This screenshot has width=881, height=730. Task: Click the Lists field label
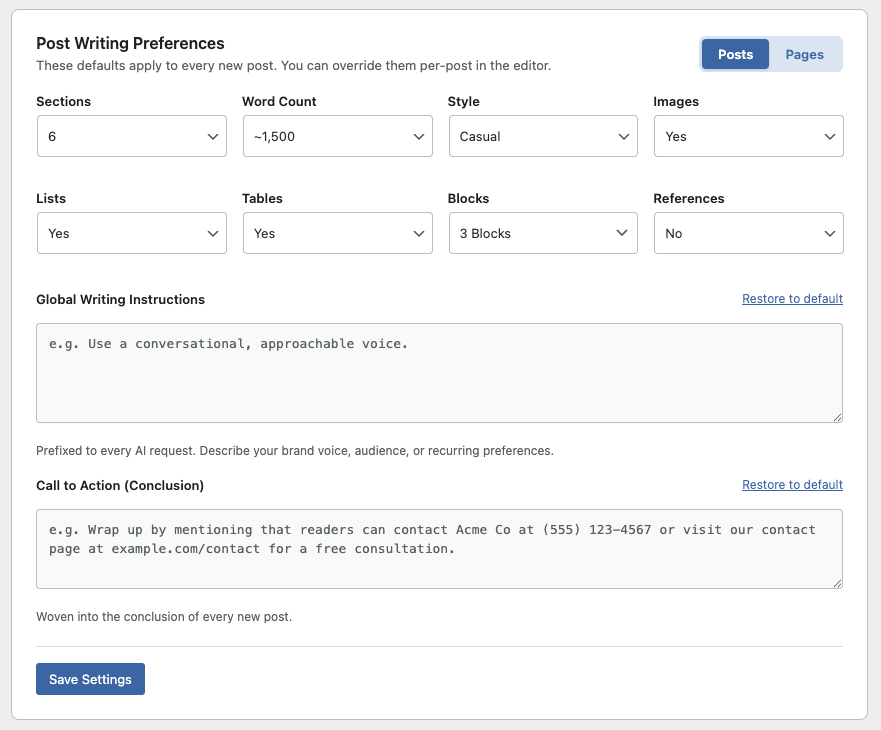(51, 198)
